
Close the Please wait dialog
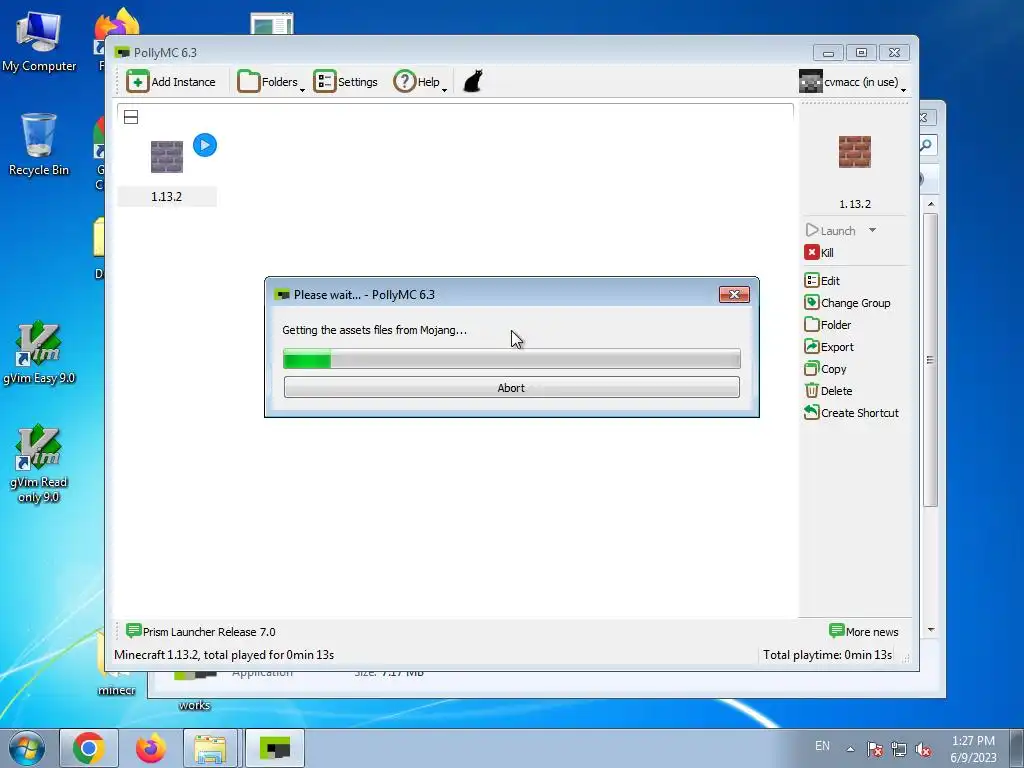734,295
